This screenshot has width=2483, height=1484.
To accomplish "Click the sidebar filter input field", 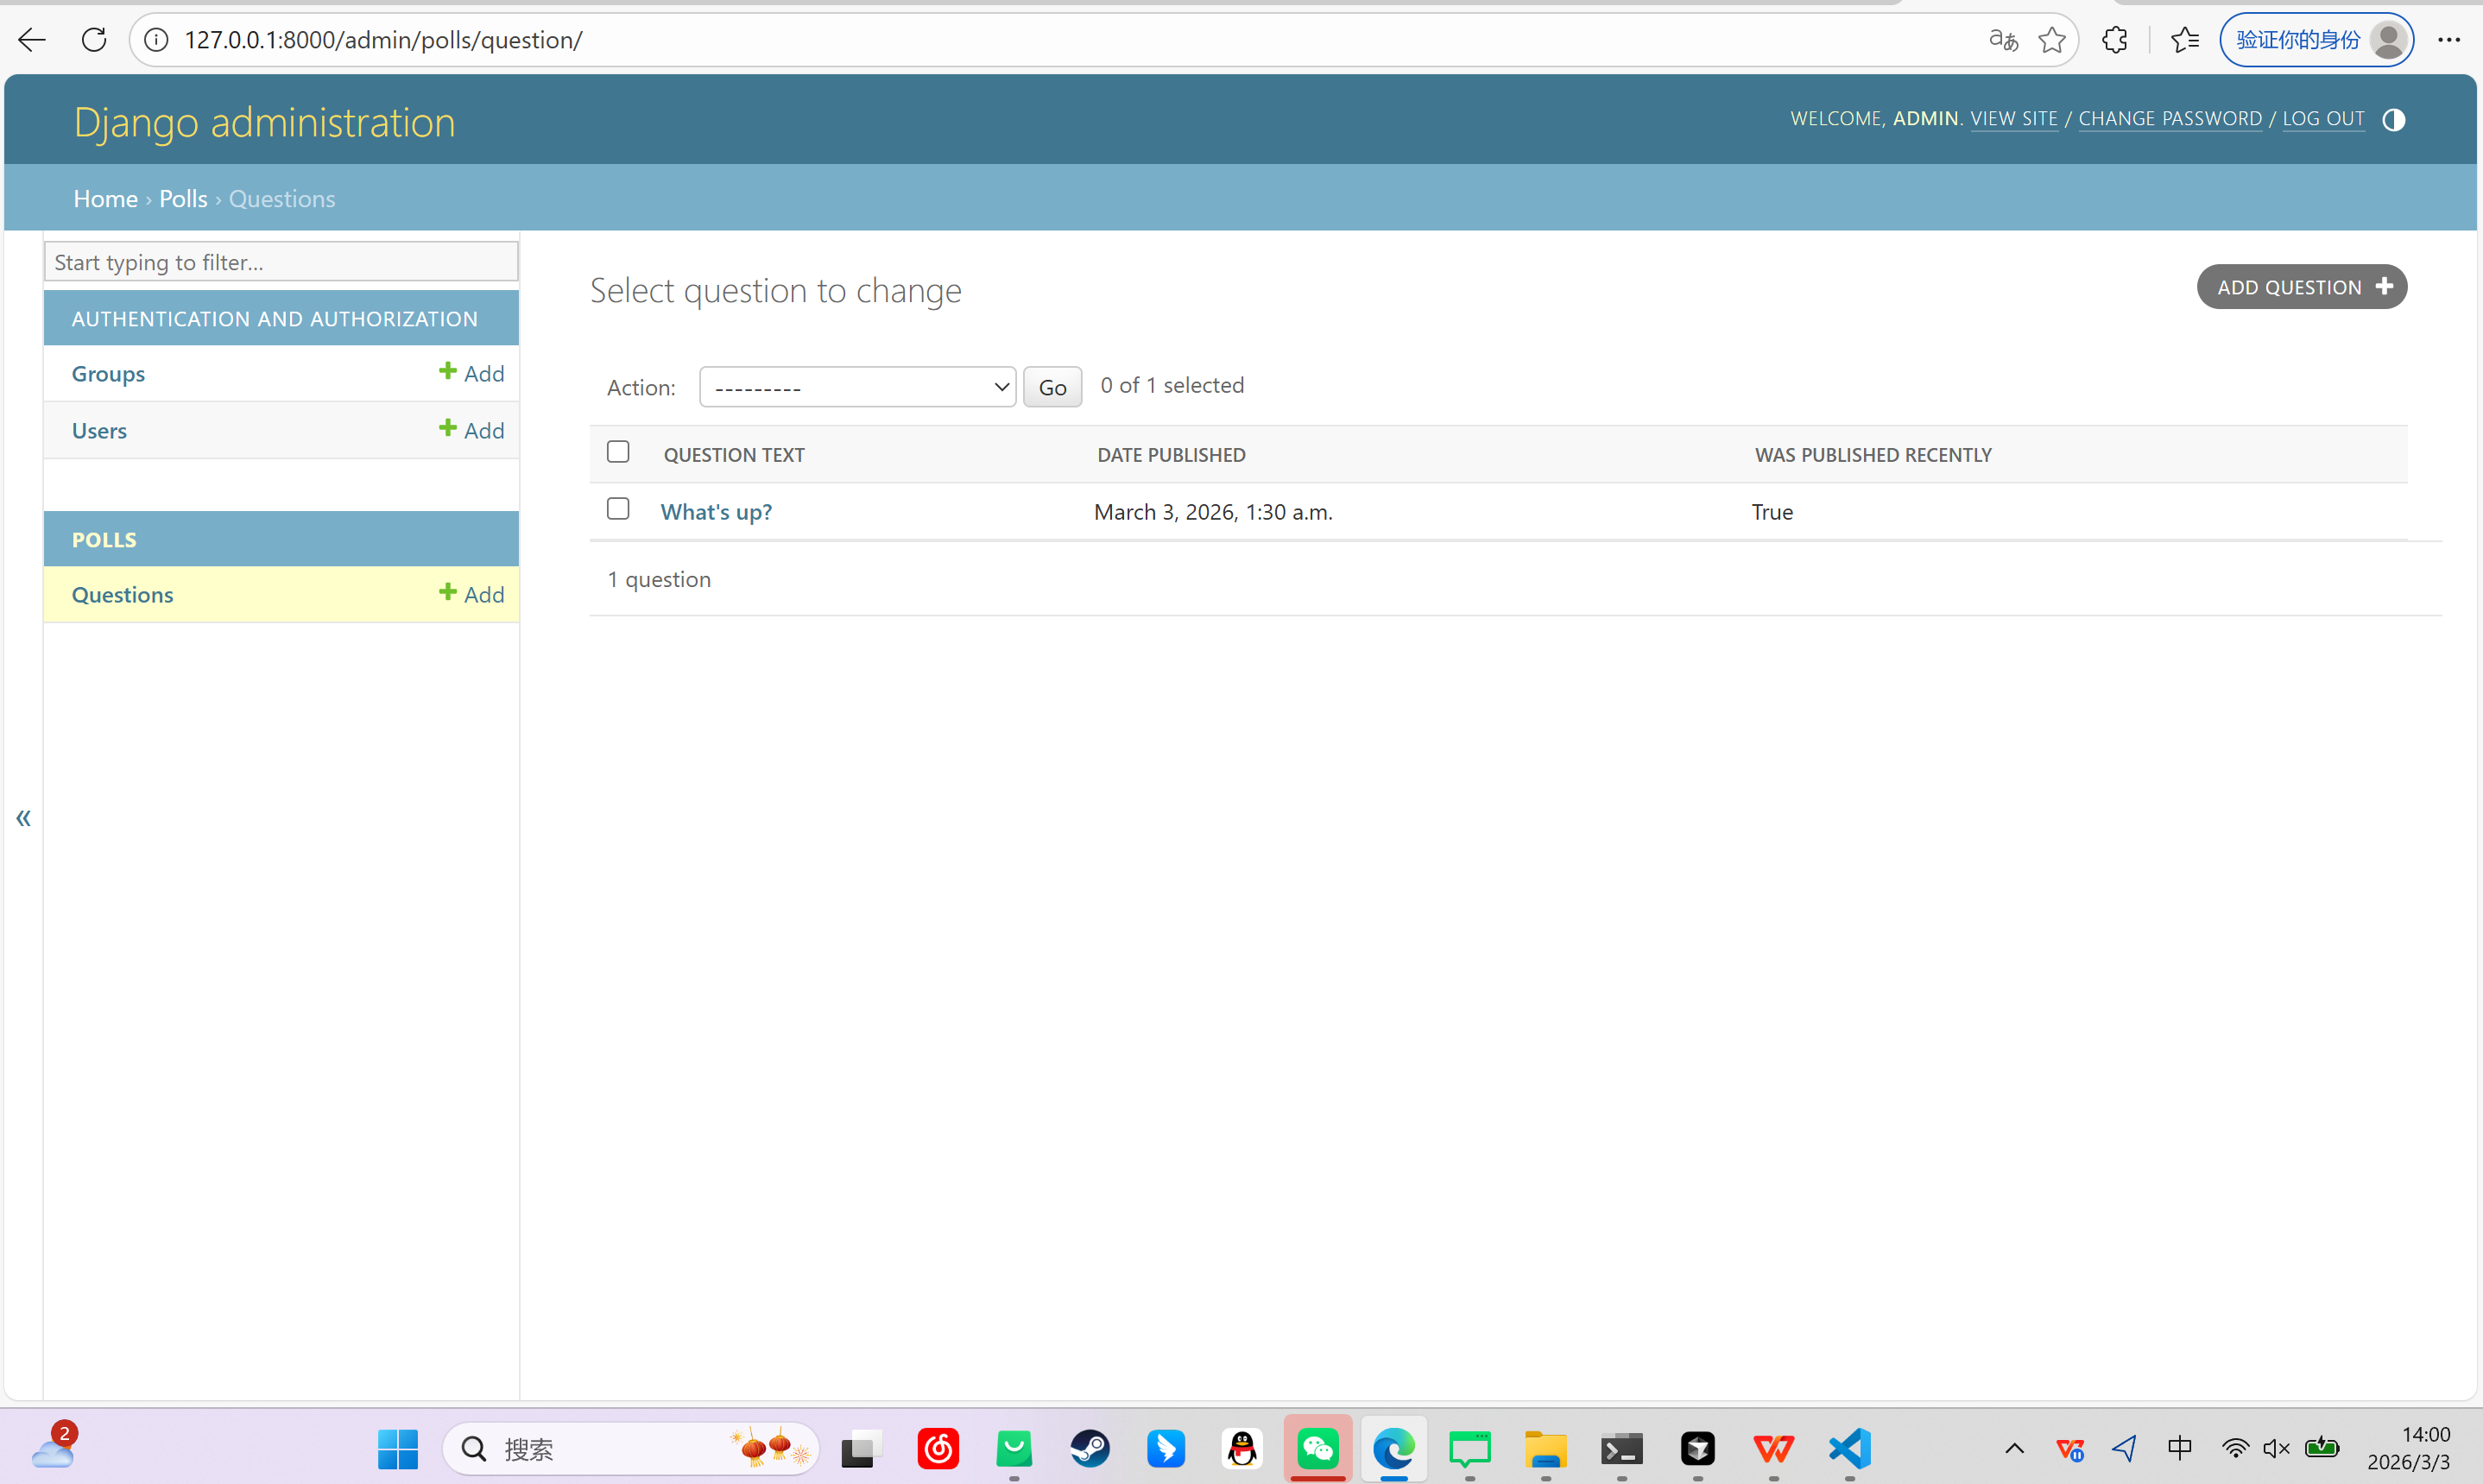I will point(281,262).
